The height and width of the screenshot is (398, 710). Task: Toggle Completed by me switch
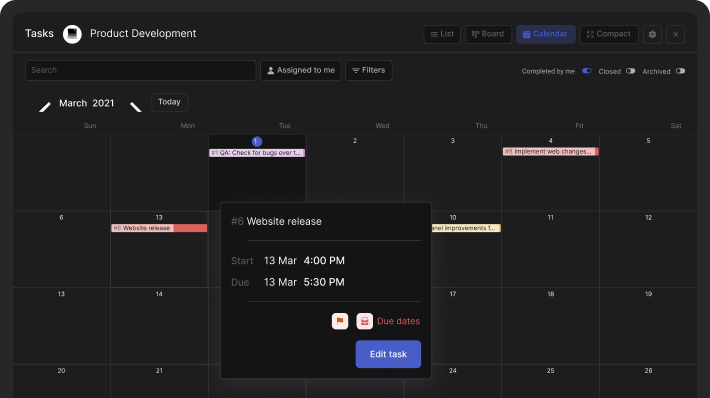(x=587, y=71)
